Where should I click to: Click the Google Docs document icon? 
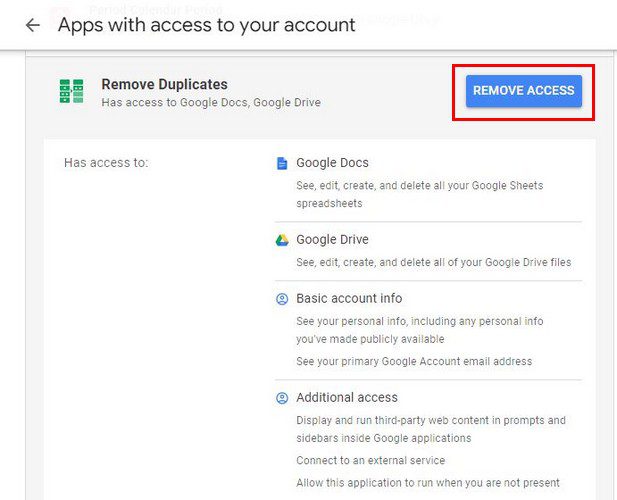(282, 163)
